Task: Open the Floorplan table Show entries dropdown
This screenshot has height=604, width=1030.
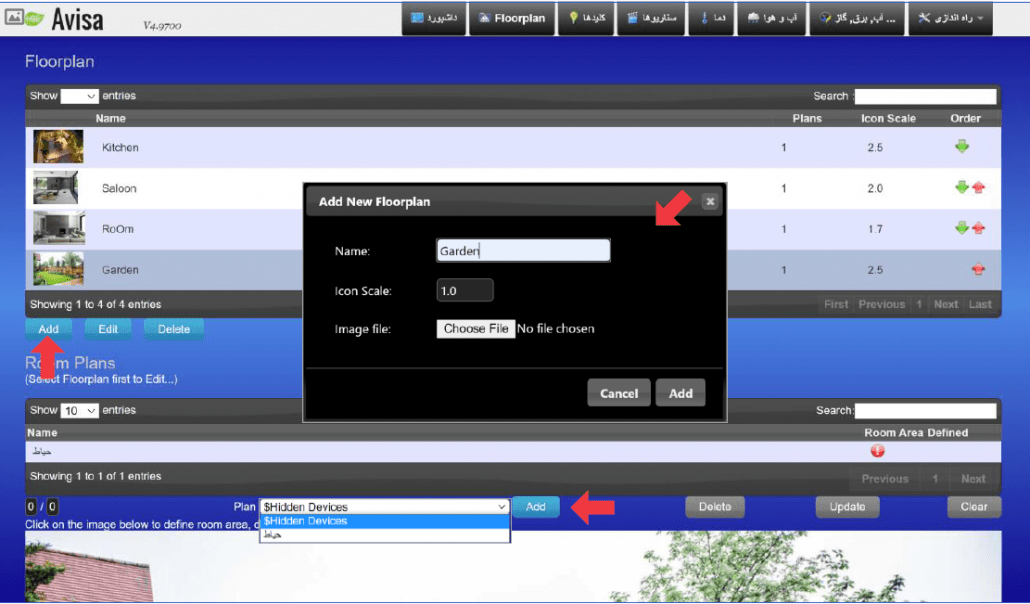Action: point(79,96)
